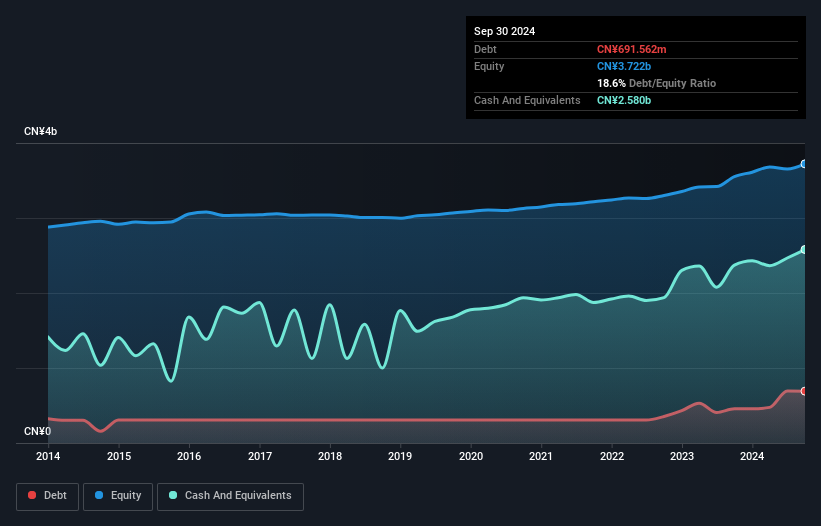Viewport: 821px width, 526px height.
Task: Toggle Cash And Equivalents legend item
Action: 229,495
